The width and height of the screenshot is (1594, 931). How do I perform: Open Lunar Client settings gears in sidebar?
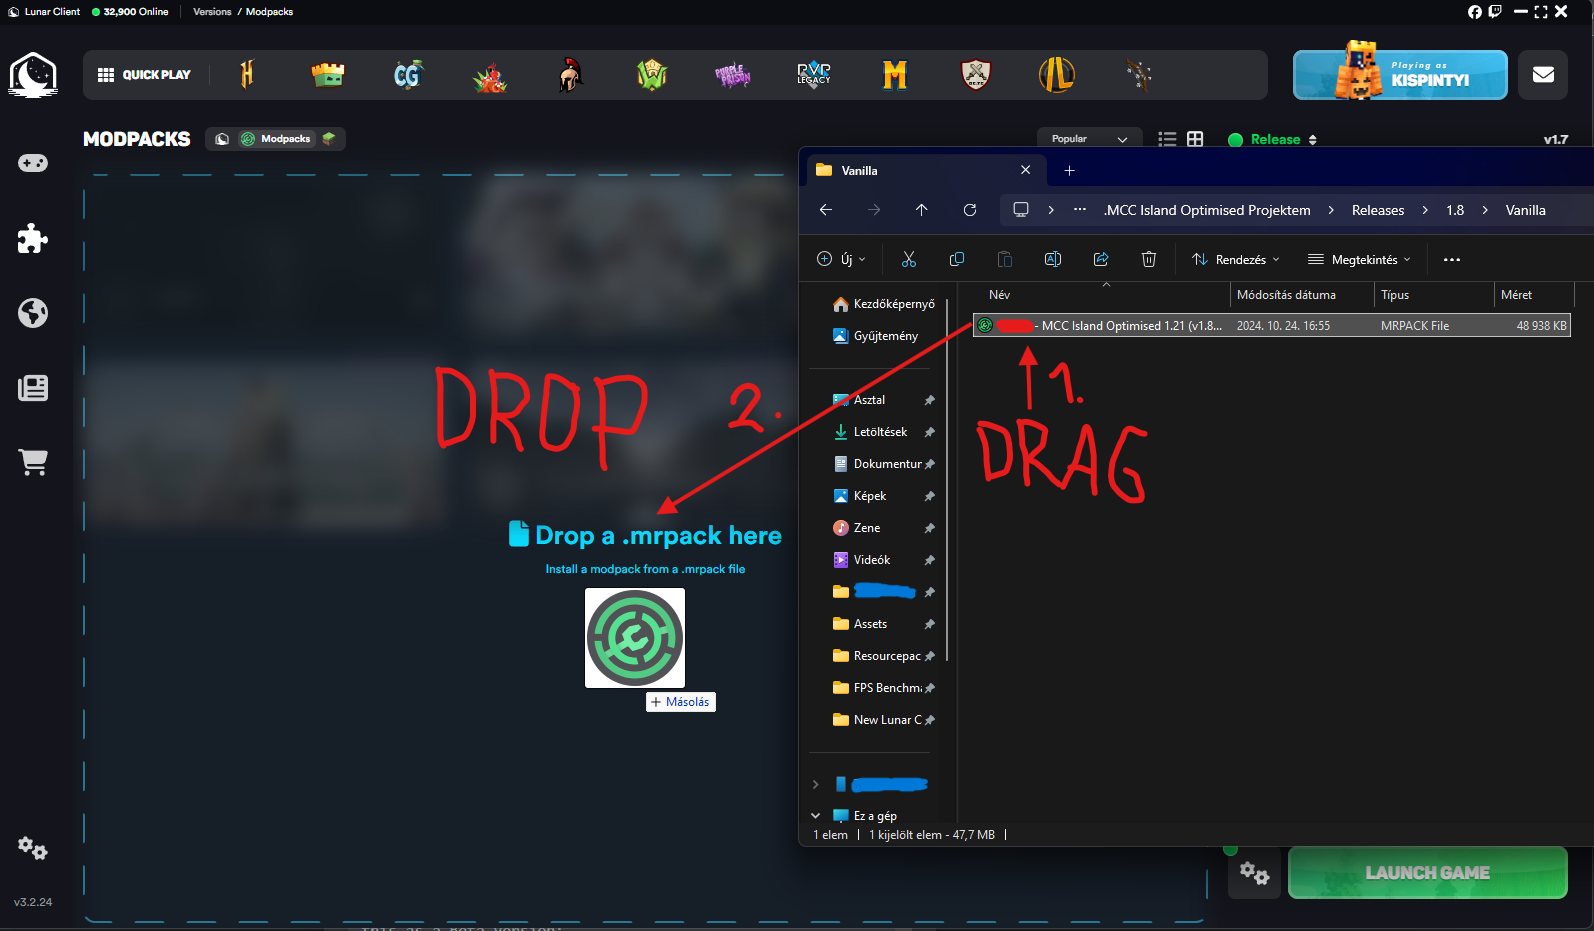point(33,848)
